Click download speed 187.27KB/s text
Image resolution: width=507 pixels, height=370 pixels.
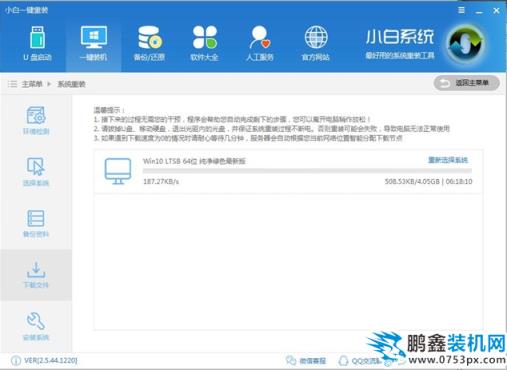point(161,182)
